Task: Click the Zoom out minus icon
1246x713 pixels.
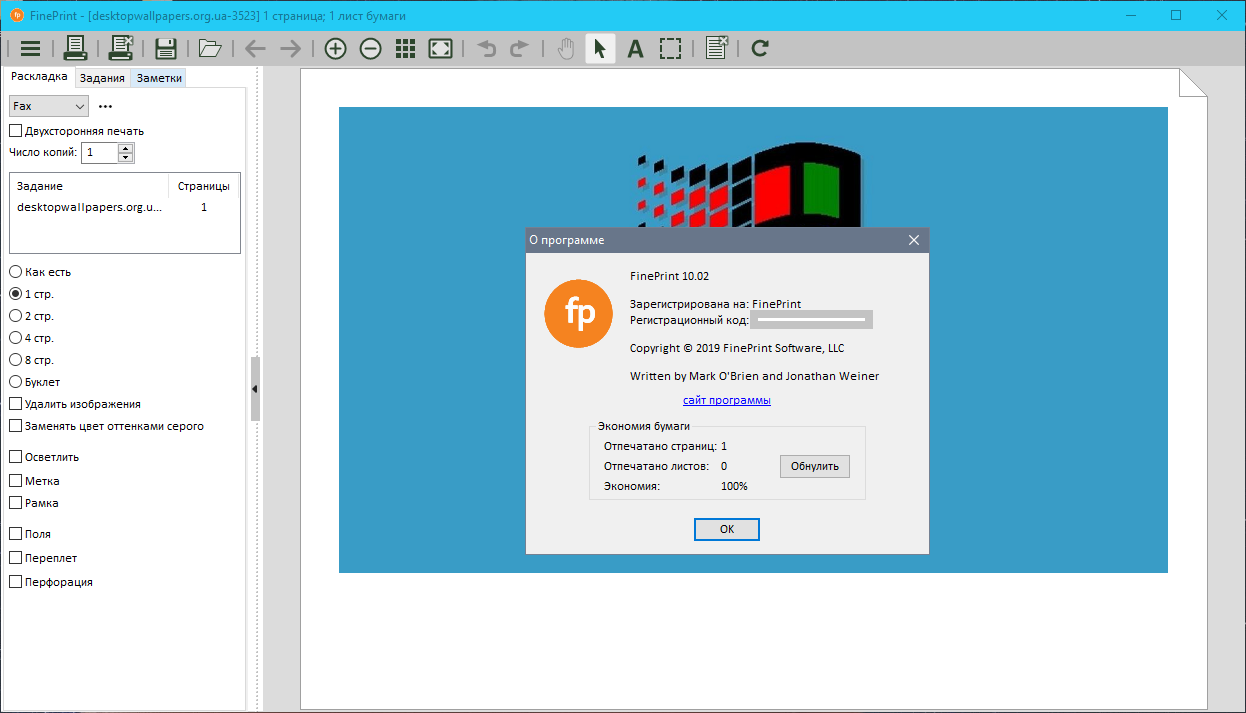Action: tap(370, 48)
